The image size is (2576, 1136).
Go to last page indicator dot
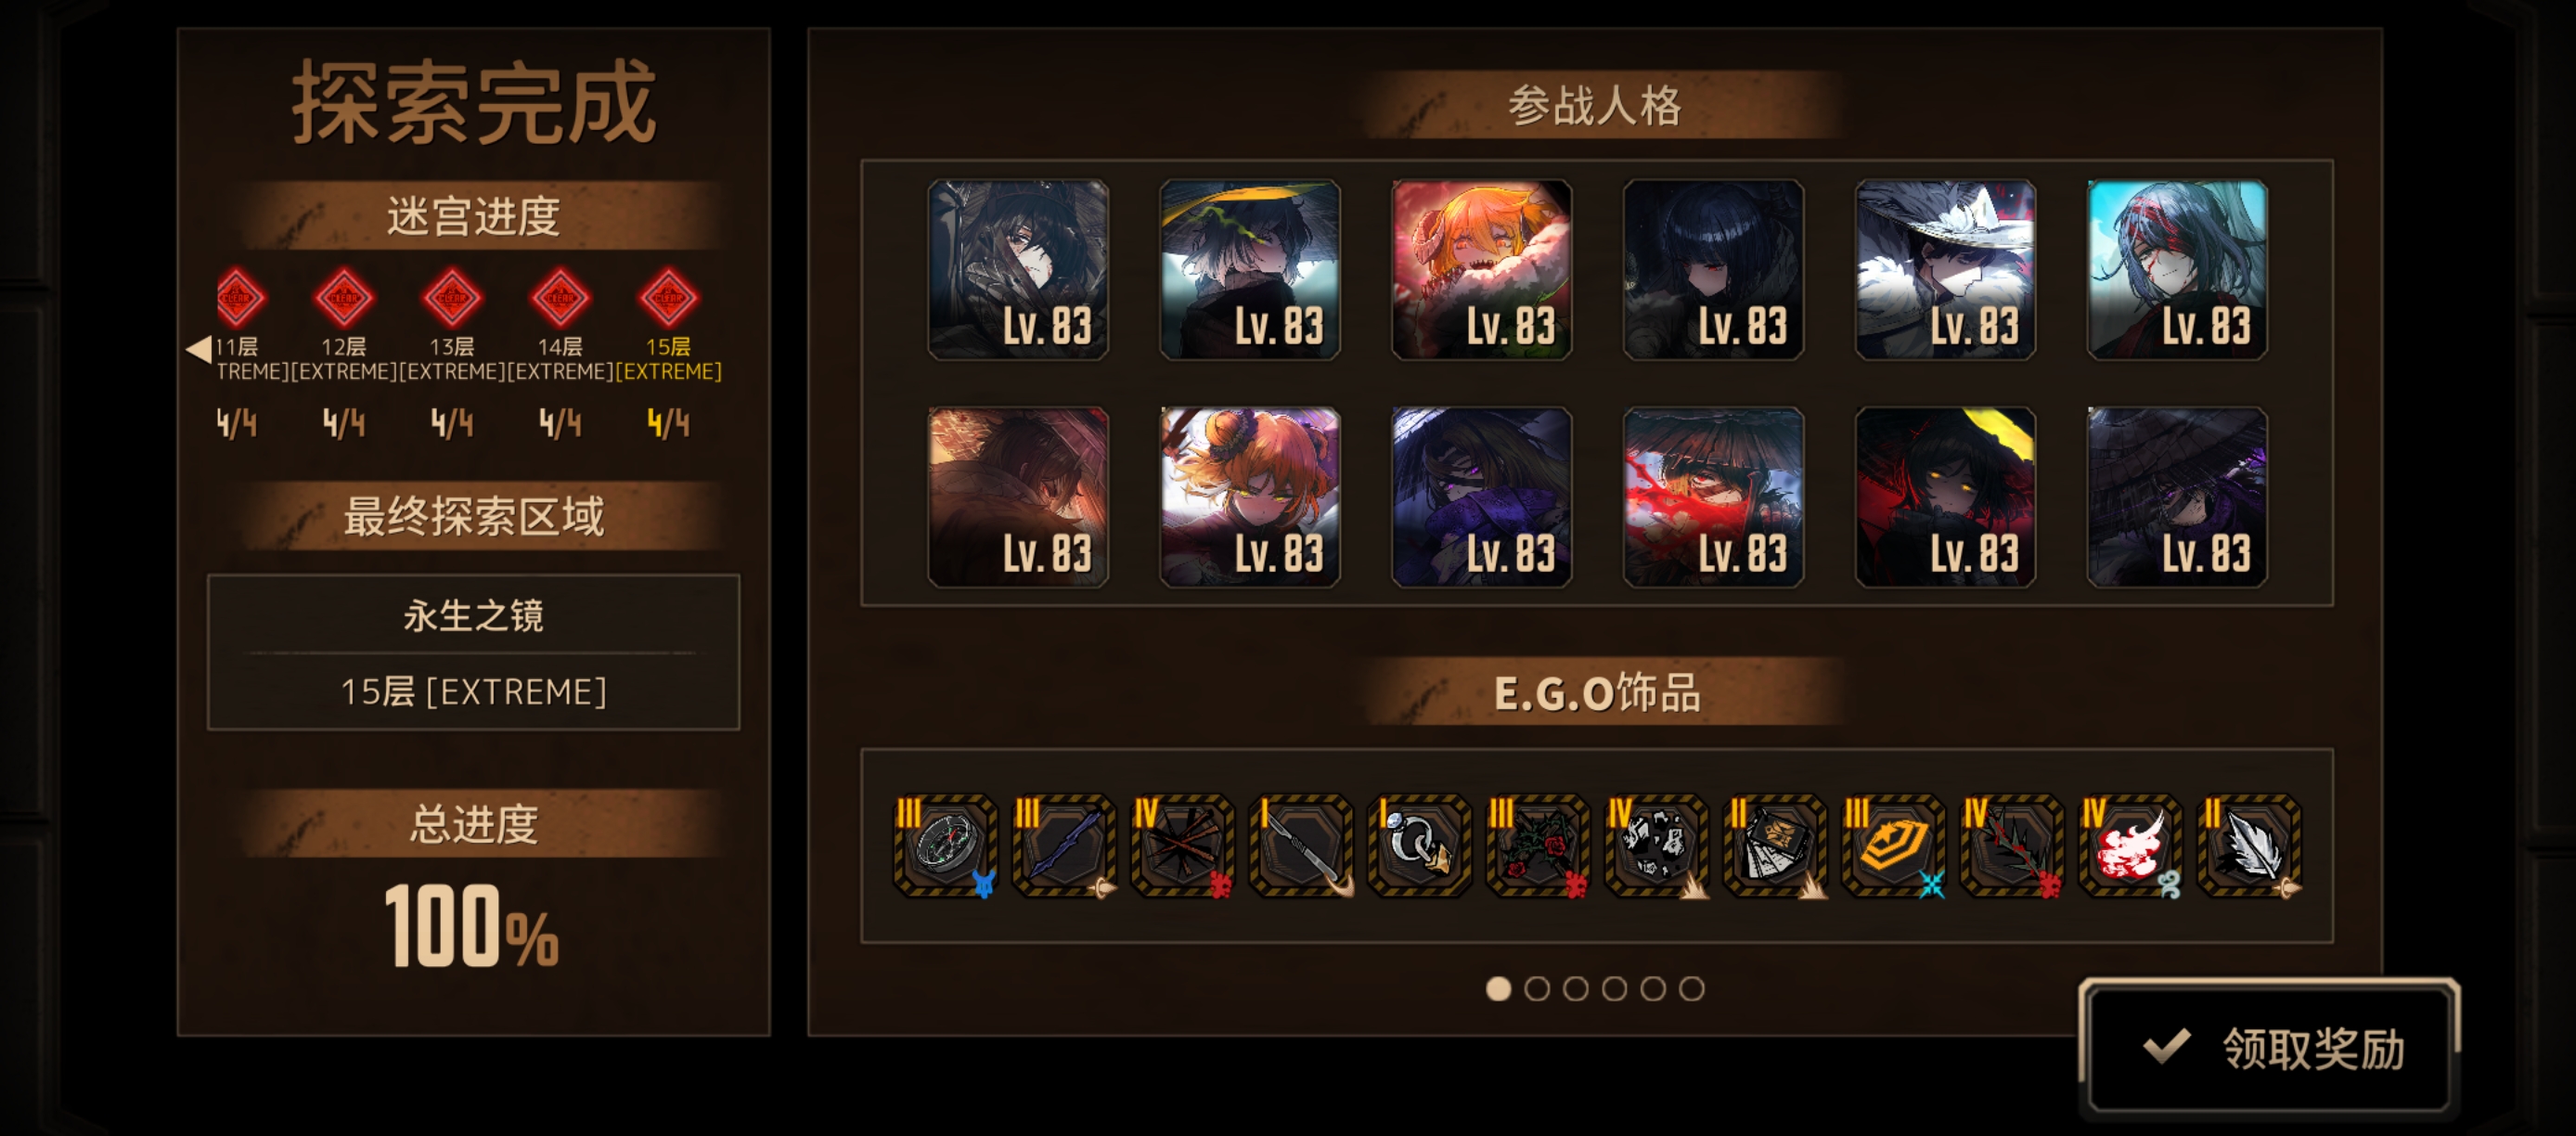1691,988
